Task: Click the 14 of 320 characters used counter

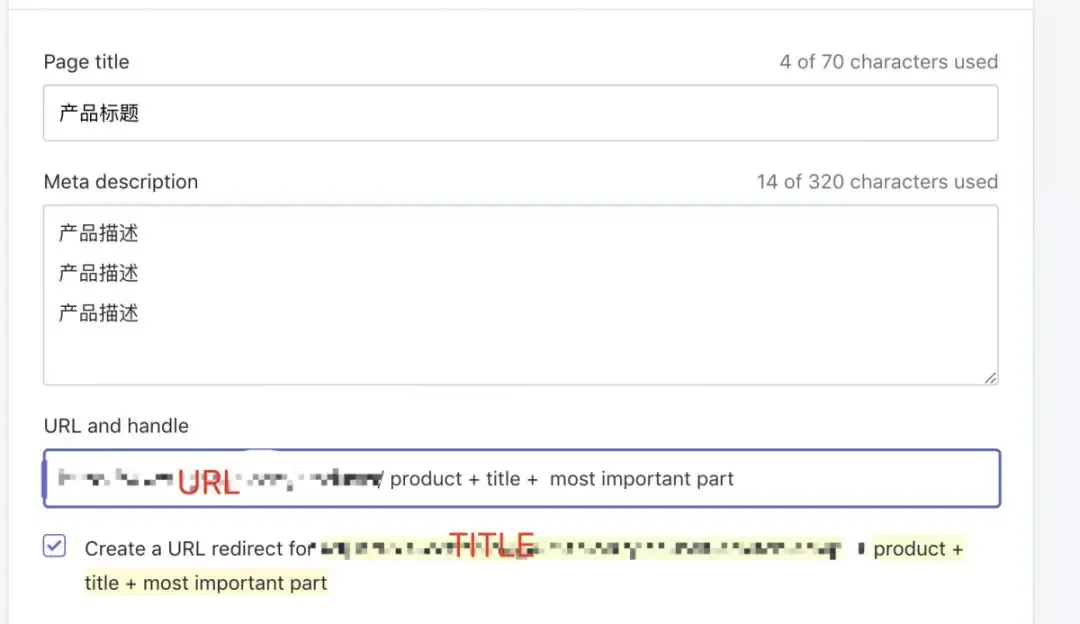Action: [877, 182]
